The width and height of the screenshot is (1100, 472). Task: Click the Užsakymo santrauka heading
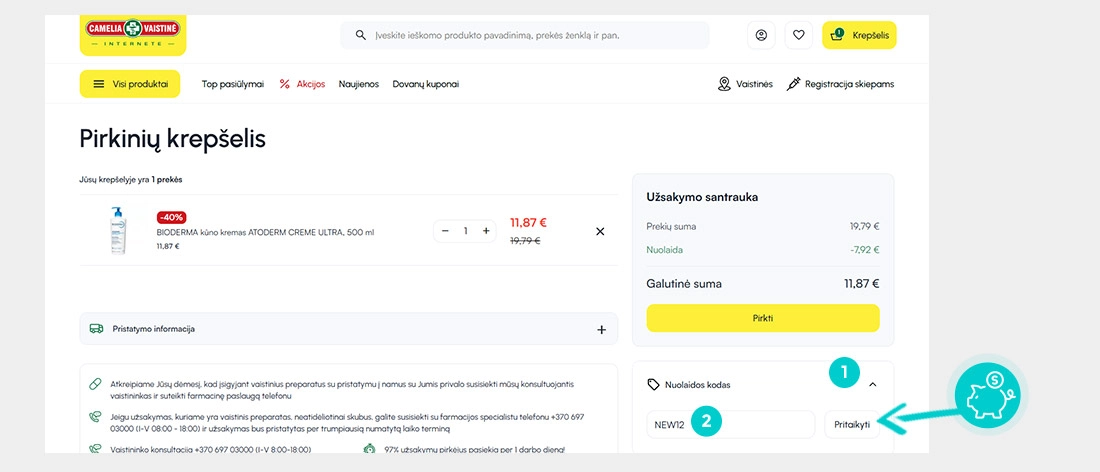[702, 197]
